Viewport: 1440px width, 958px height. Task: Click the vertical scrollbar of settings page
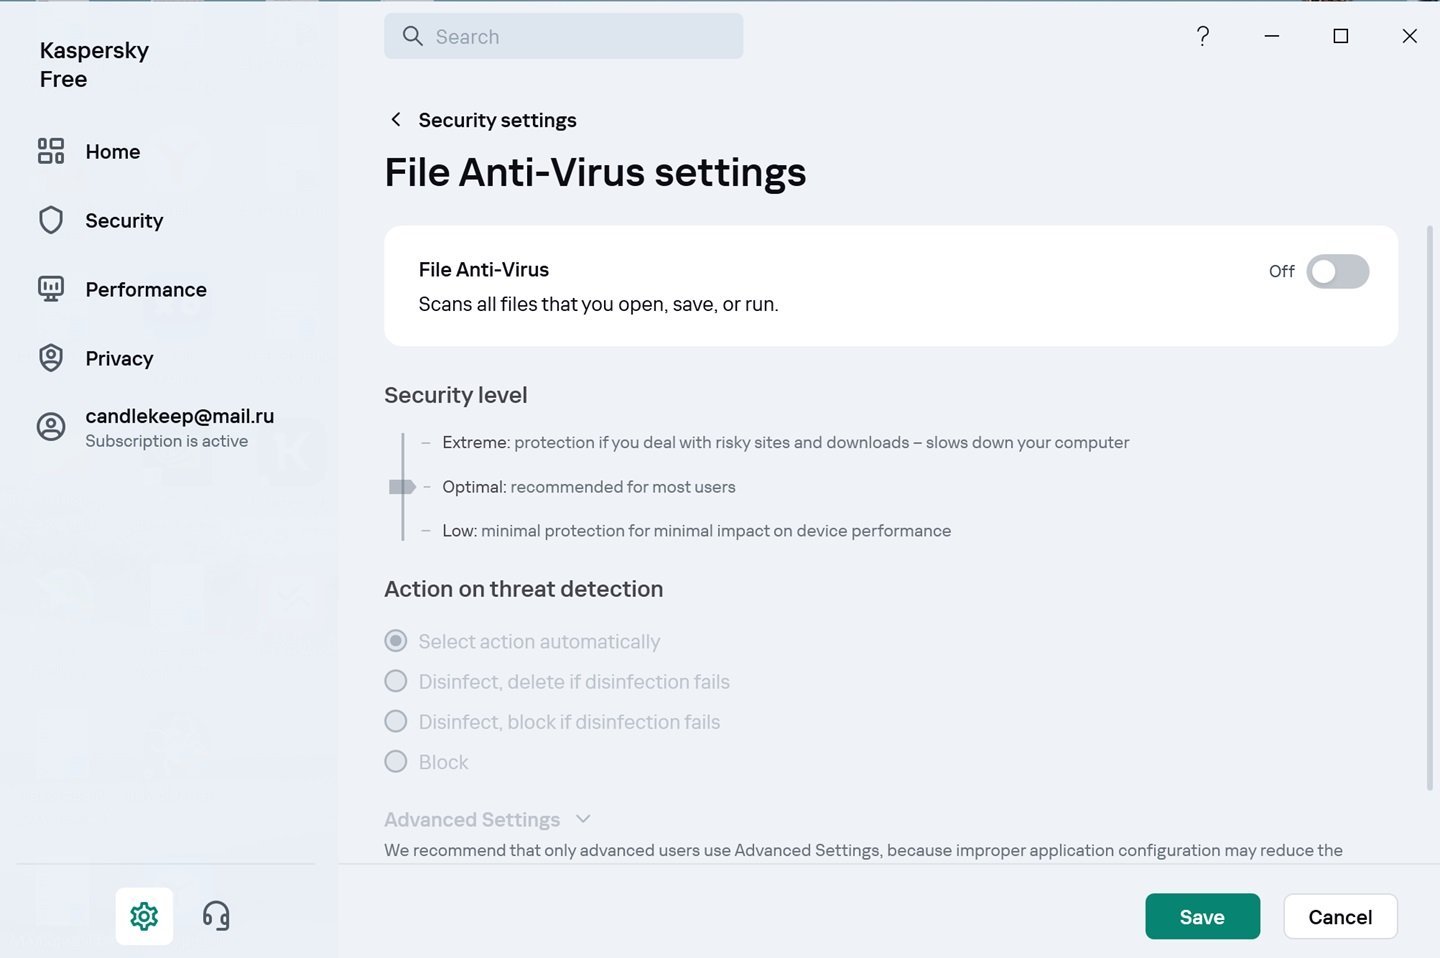point(1429,508)
